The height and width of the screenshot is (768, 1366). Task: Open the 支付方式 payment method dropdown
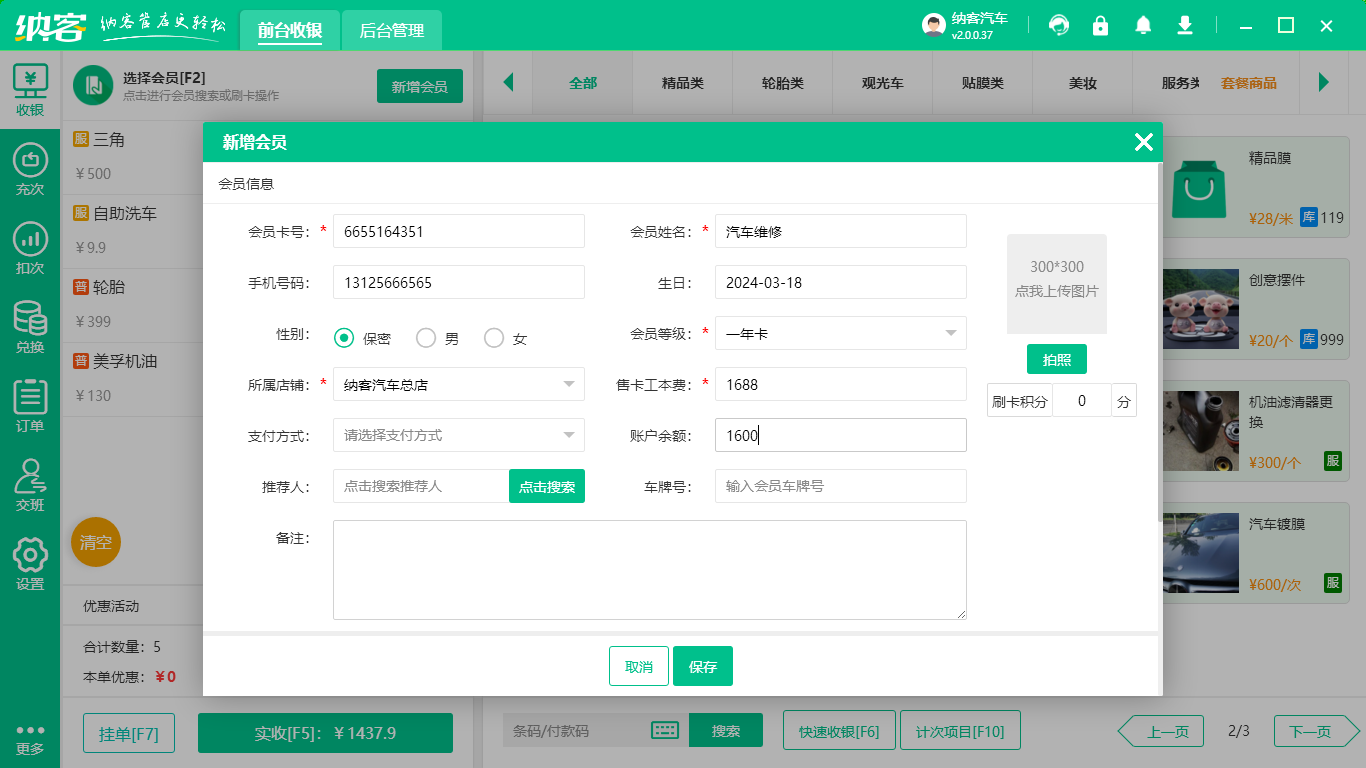[458, 435]
